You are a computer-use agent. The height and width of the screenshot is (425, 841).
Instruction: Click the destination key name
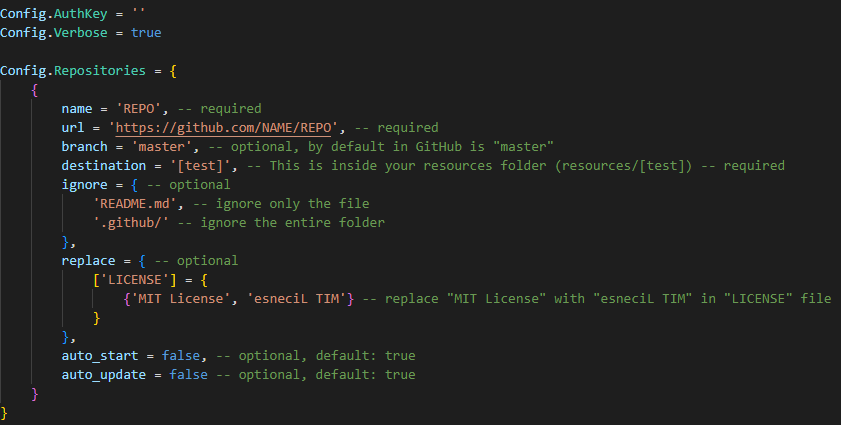point(104,165)
